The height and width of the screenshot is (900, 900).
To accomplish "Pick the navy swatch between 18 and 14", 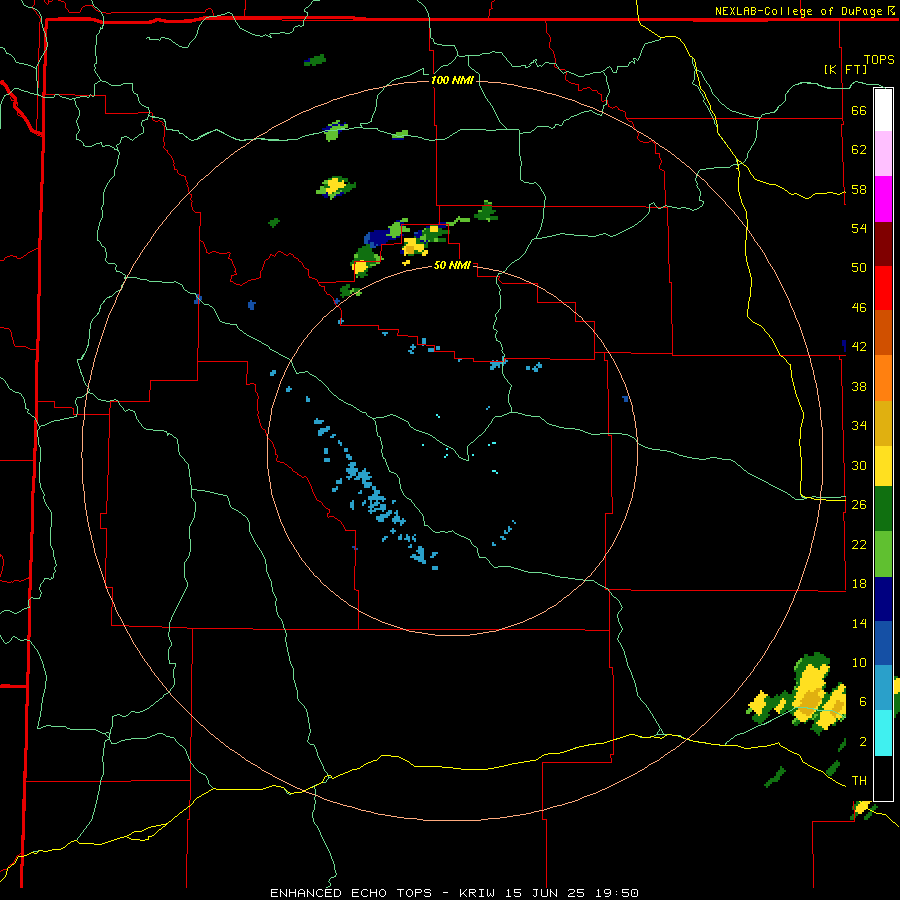I will click(x=883, y=599).
